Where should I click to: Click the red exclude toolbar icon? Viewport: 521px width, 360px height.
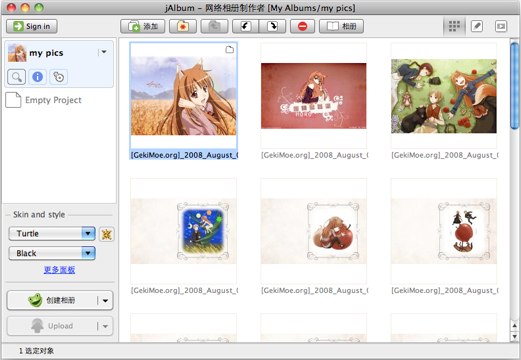tap(302, 26)
